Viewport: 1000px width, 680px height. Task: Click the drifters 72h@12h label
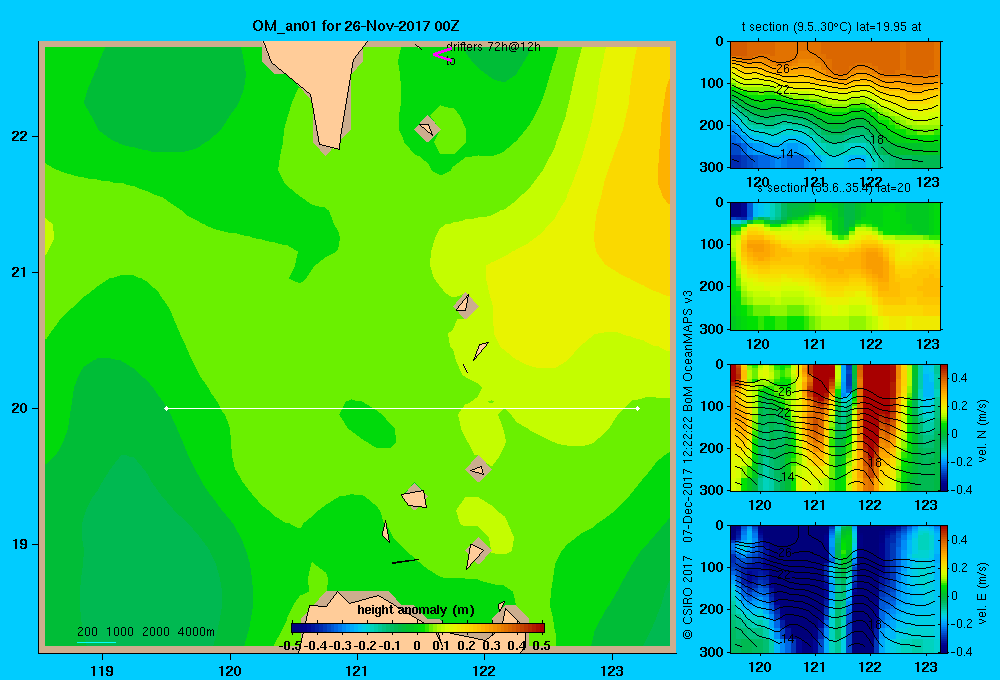coord(494,47)
